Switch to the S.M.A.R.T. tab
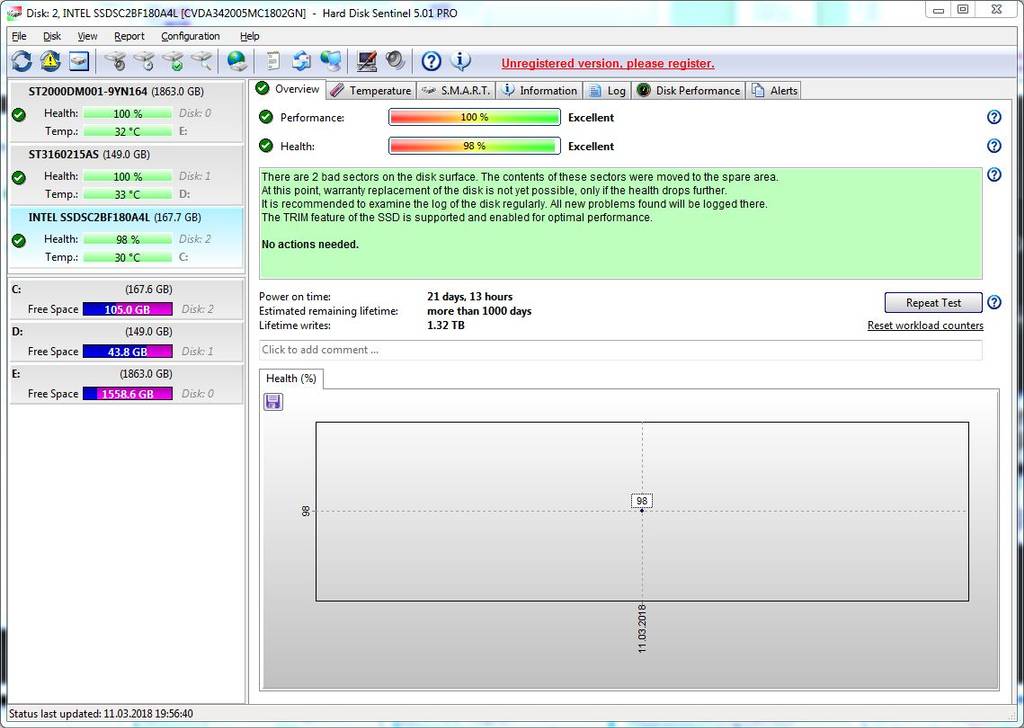1024x728 pixels. [x=456, y=90]
